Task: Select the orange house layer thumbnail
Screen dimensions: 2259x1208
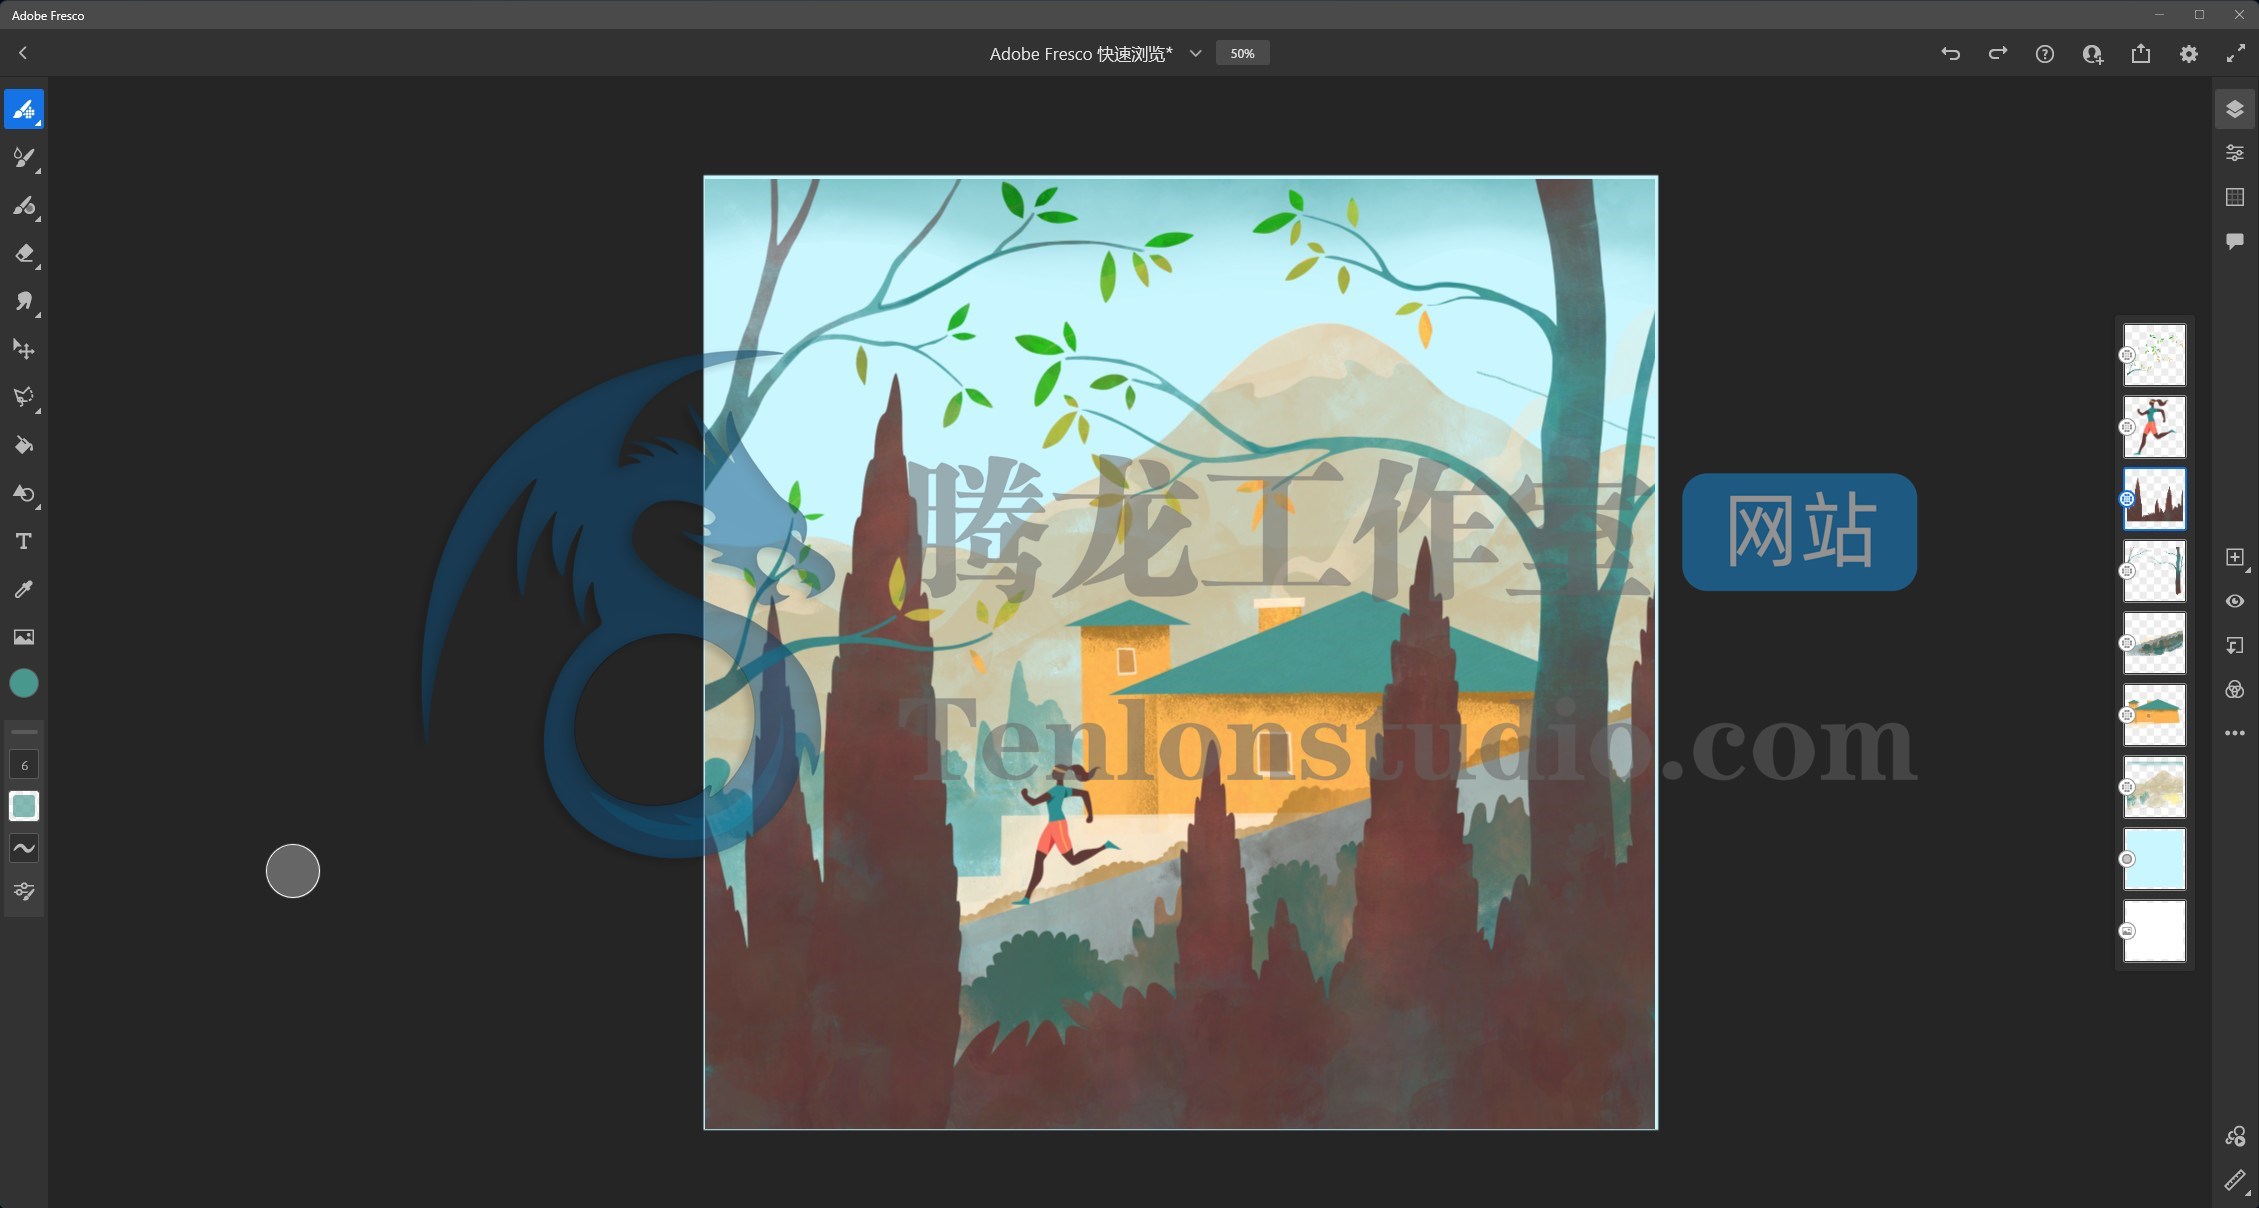Action: pyautogui.click(x=2154, y=715)
